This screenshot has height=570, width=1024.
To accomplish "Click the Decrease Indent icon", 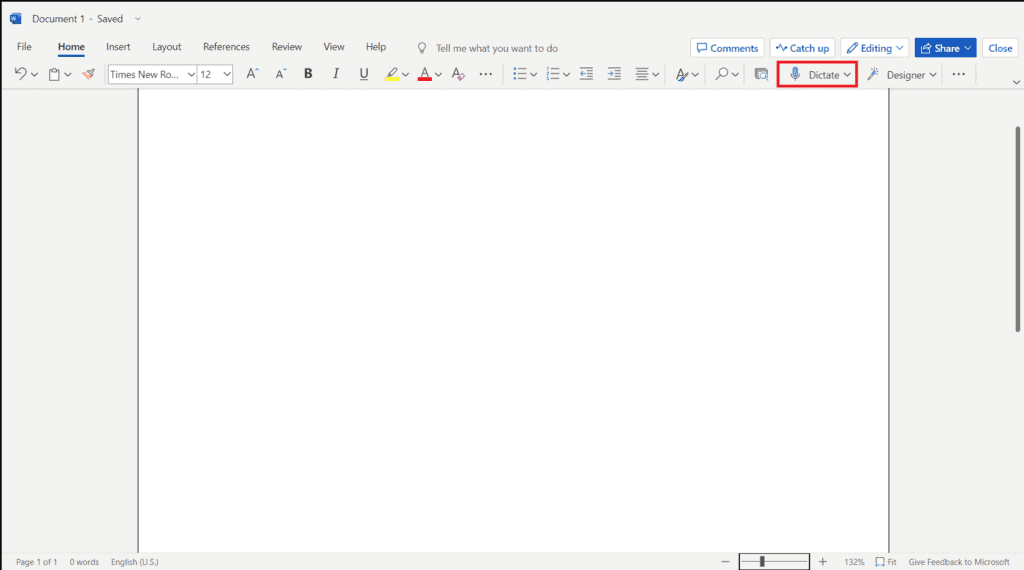I will (586, 74).
